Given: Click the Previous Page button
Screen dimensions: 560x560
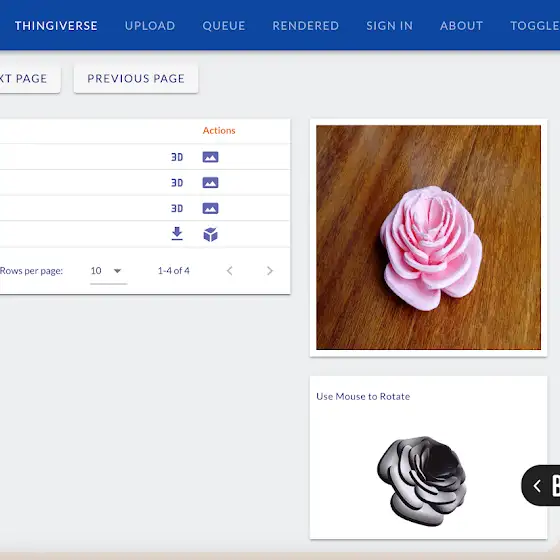Looking at the screenshot, I should [136, 79].
